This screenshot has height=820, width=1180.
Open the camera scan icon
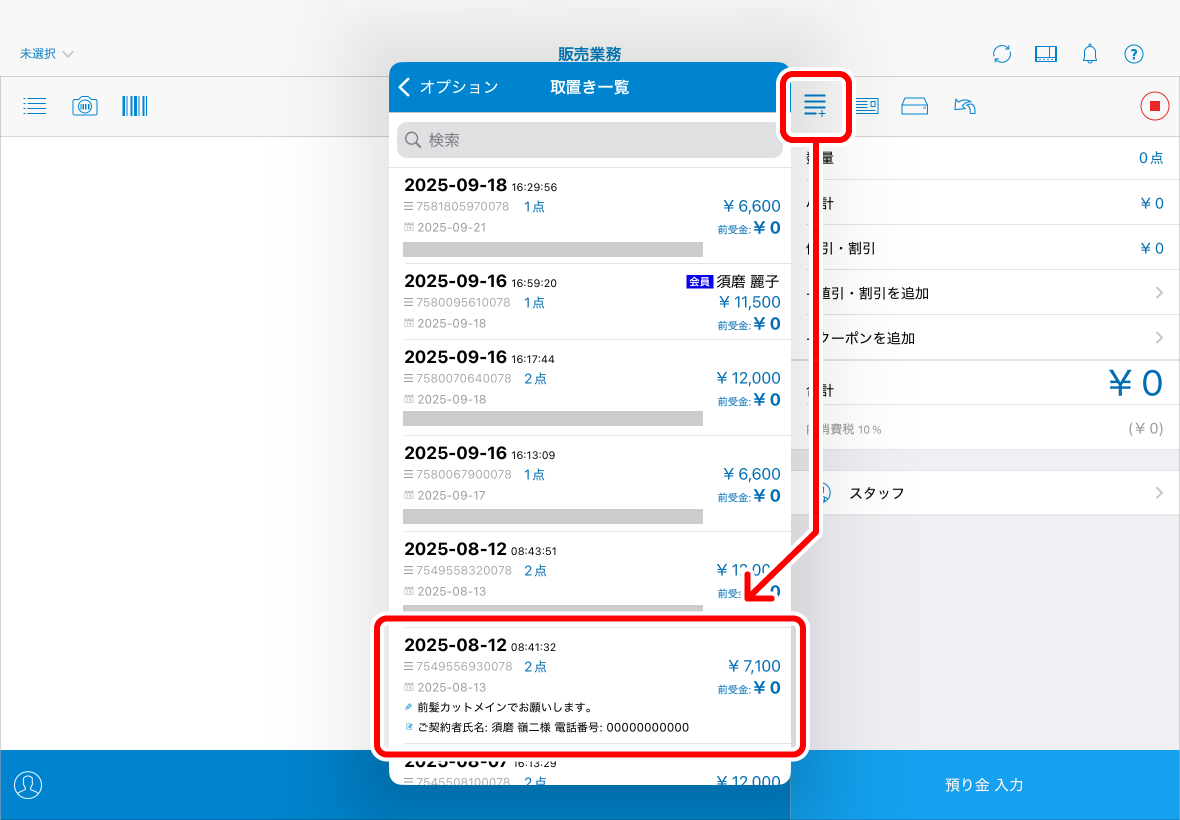click(x=85, y=106)
